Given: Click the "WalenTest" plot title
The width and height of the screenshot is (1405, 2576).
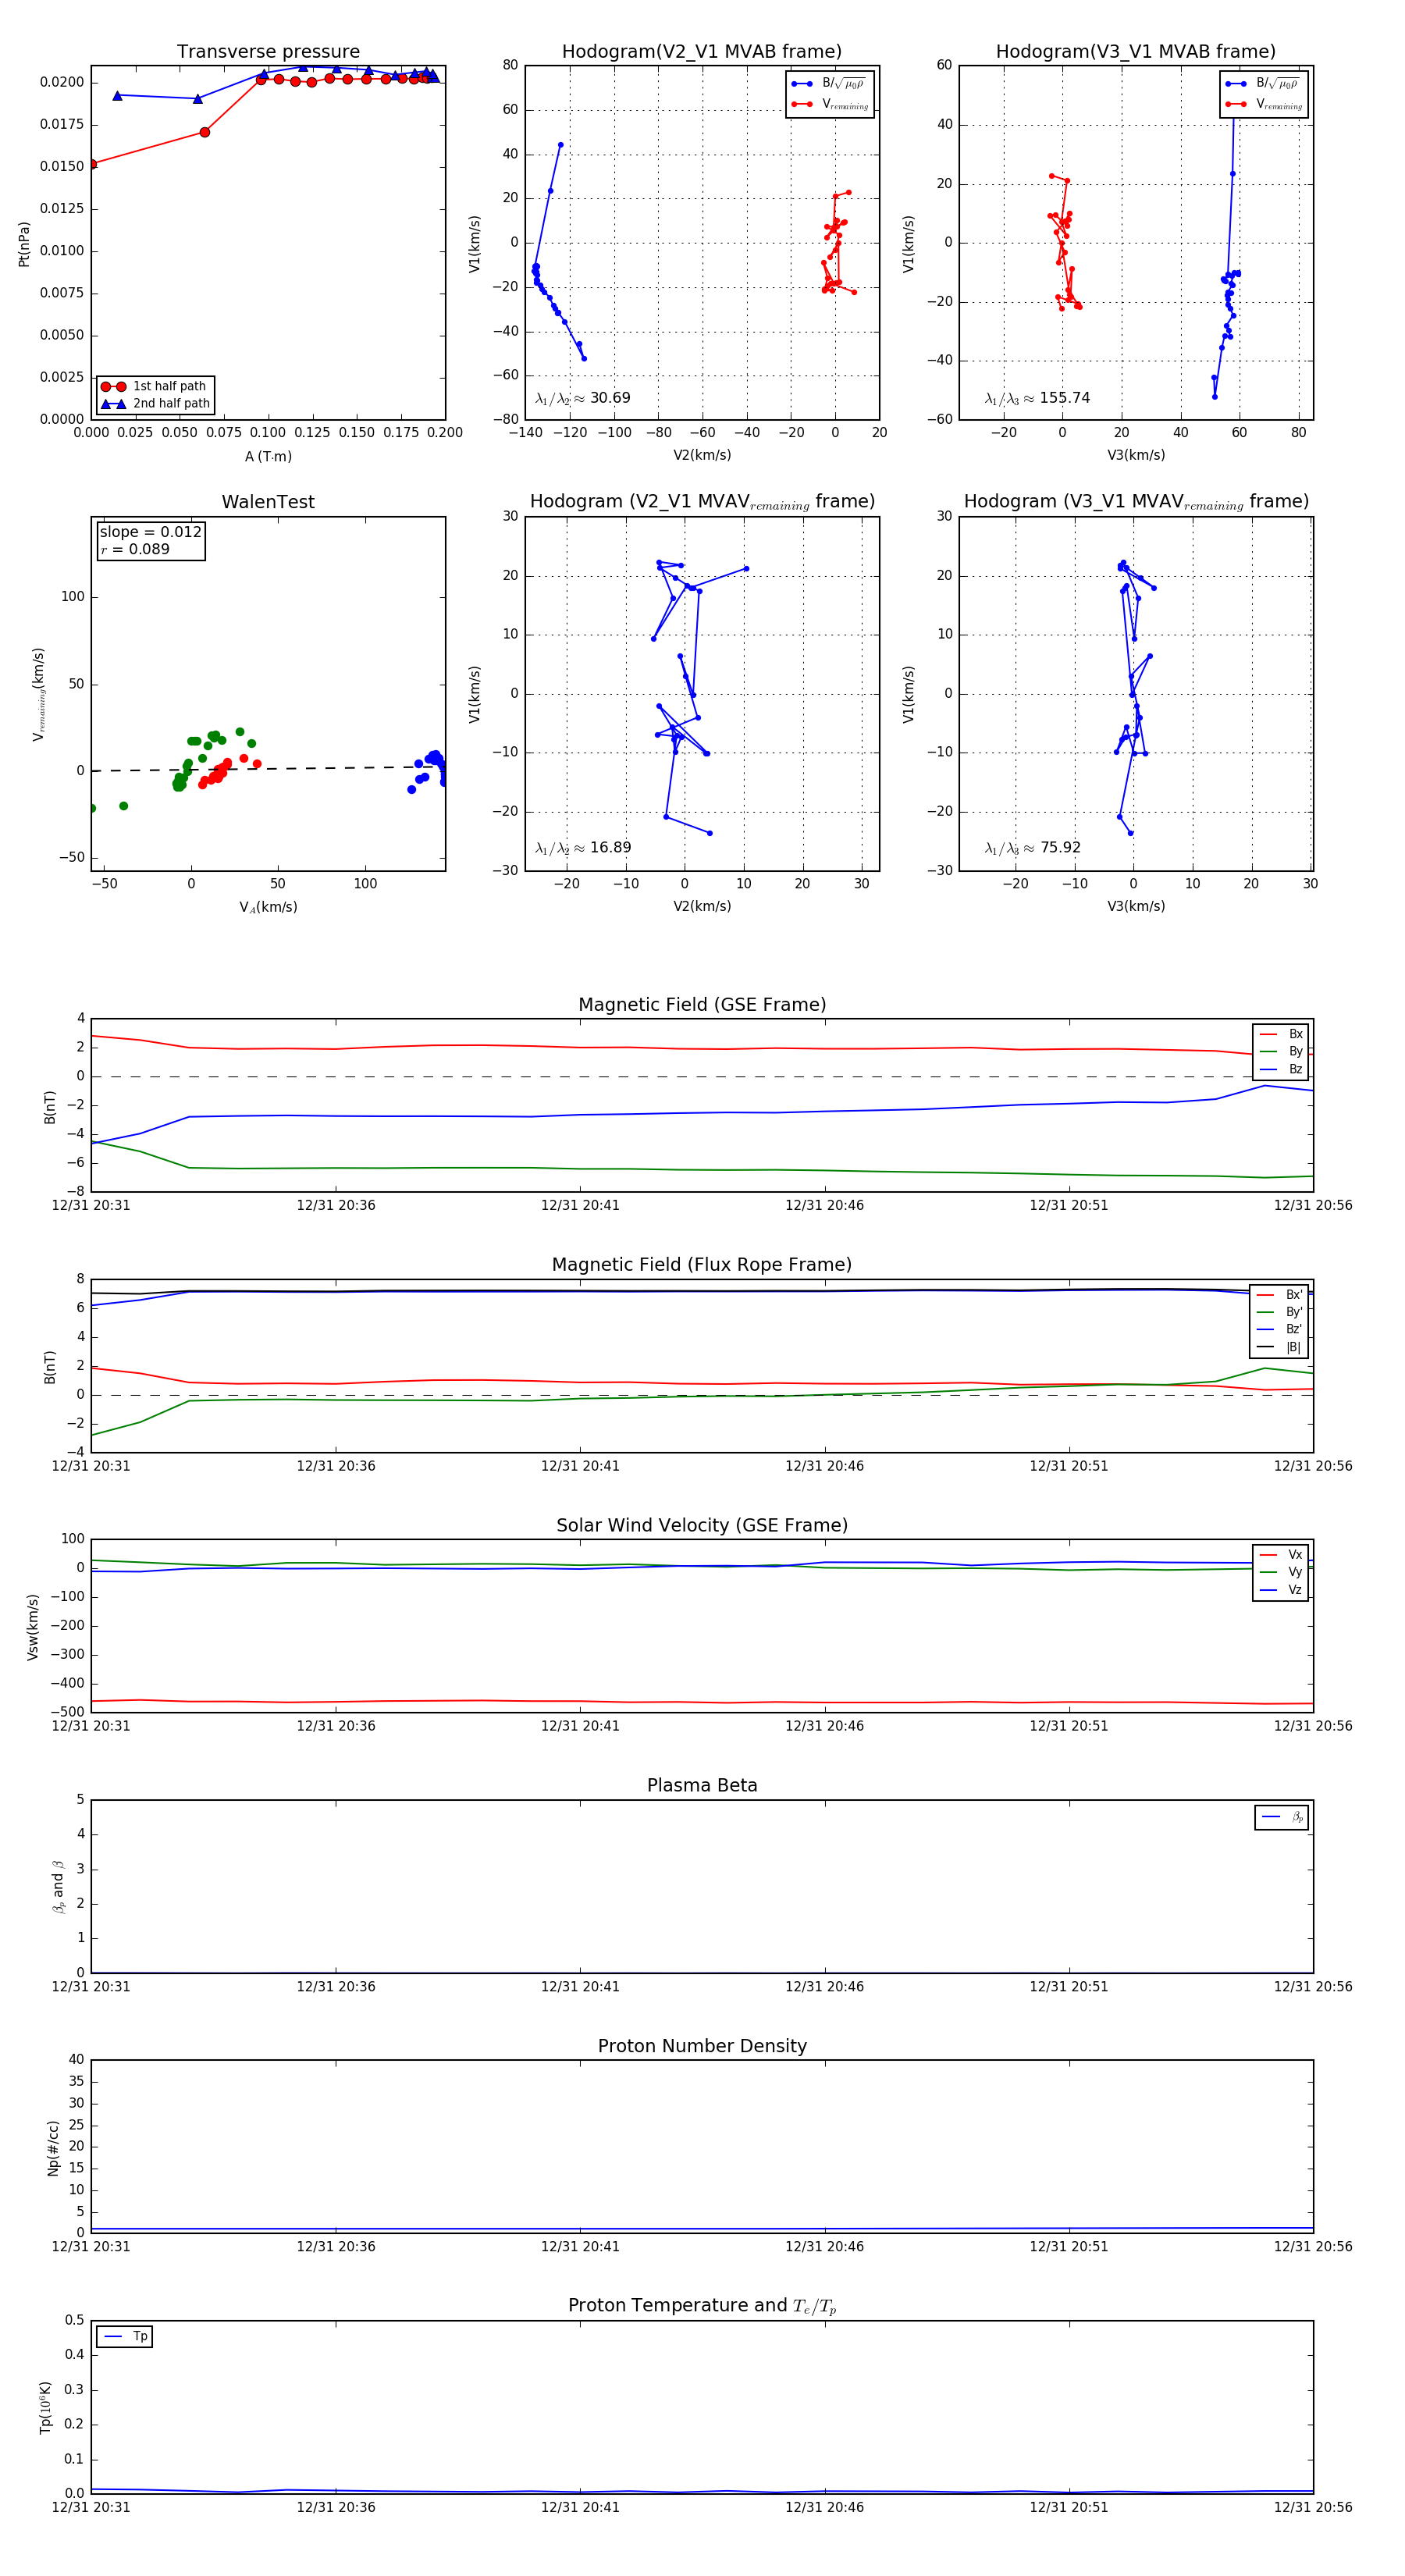Looking at the screenshot, I should pyautogui.click(x=268, y=502).
